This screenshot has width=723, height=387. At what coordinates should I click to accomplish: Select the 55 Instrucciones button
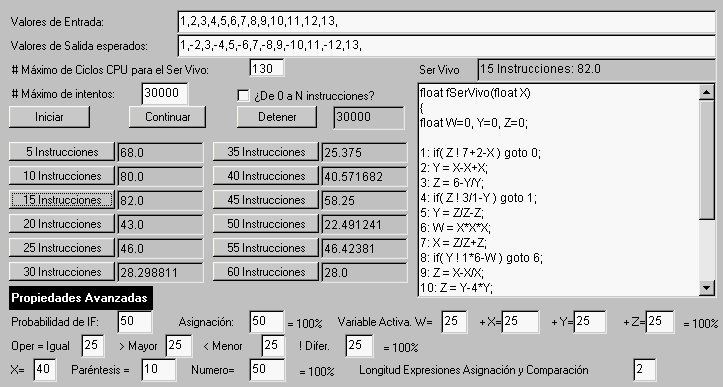coord(266,248)
